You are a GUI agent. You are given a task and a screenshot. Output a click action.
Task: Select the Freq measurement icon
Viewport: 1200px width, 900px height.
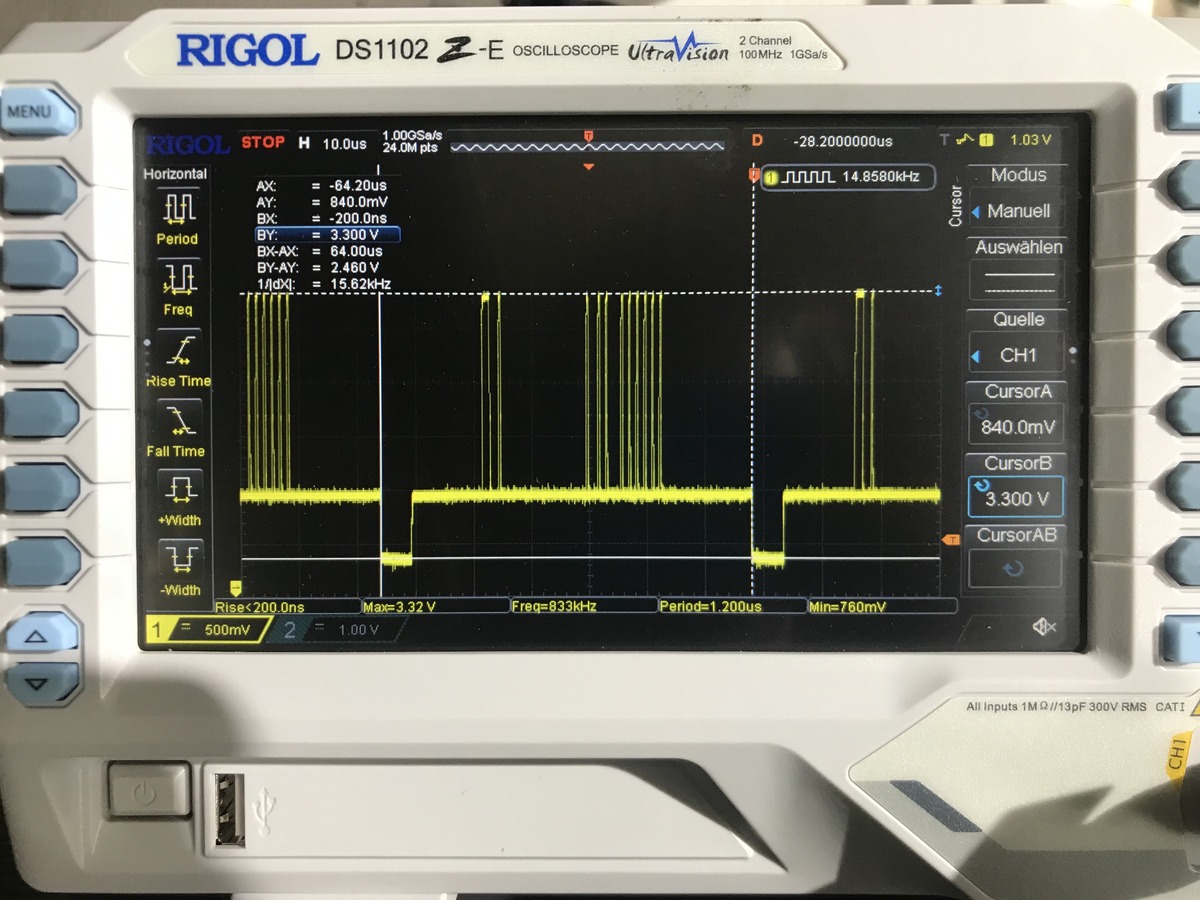(x=180, y=278)
